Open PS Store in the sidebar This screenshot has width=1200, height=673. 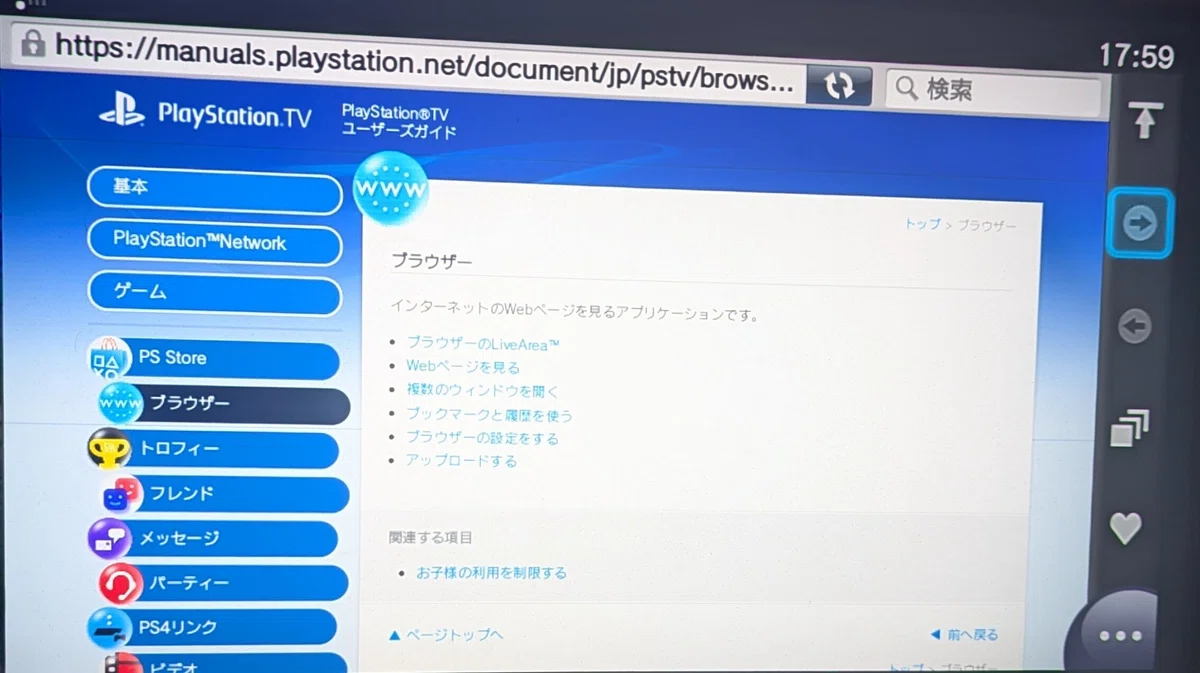pos(214,360)
